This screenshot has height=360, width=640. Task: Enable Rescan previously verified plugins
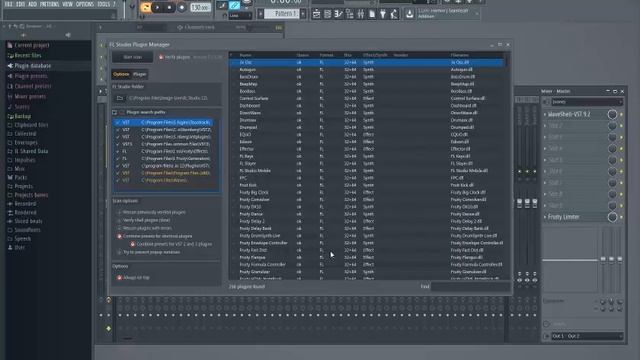[x=119, y=212]
